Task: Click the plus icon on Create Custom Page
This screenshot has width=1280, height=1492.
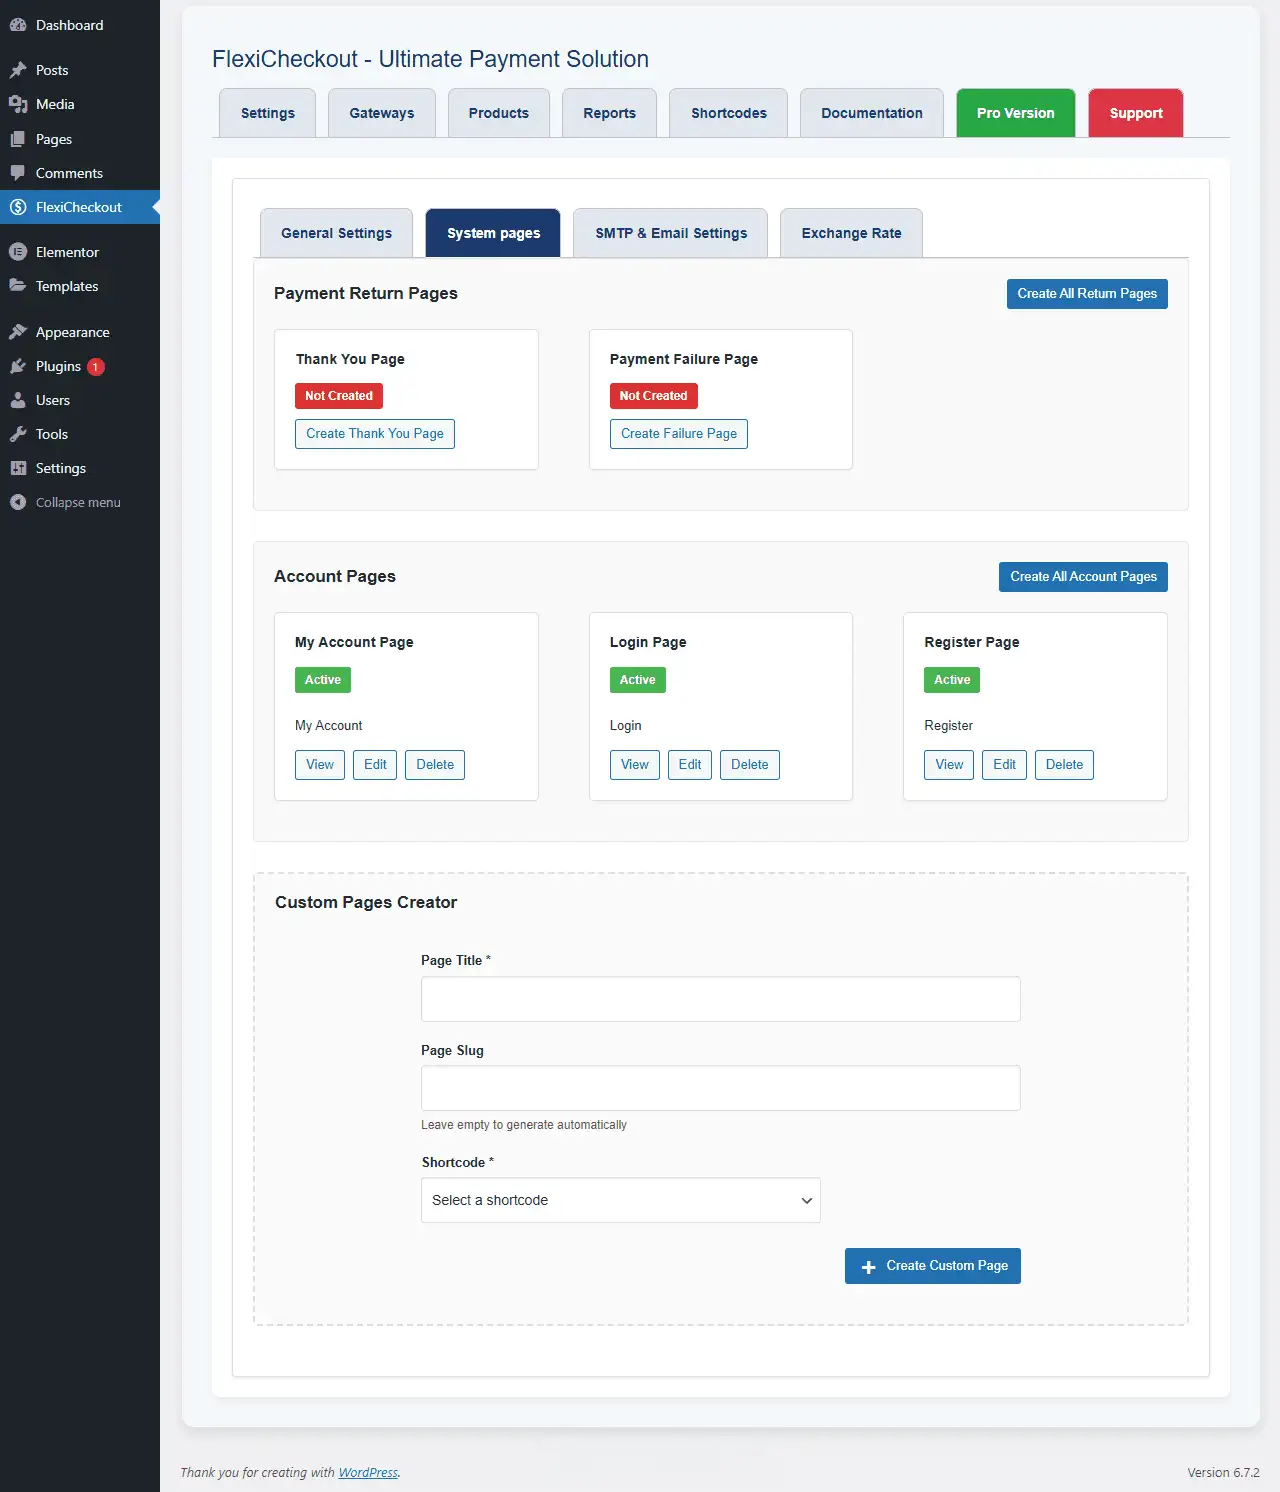Action: pos(868,1267)
